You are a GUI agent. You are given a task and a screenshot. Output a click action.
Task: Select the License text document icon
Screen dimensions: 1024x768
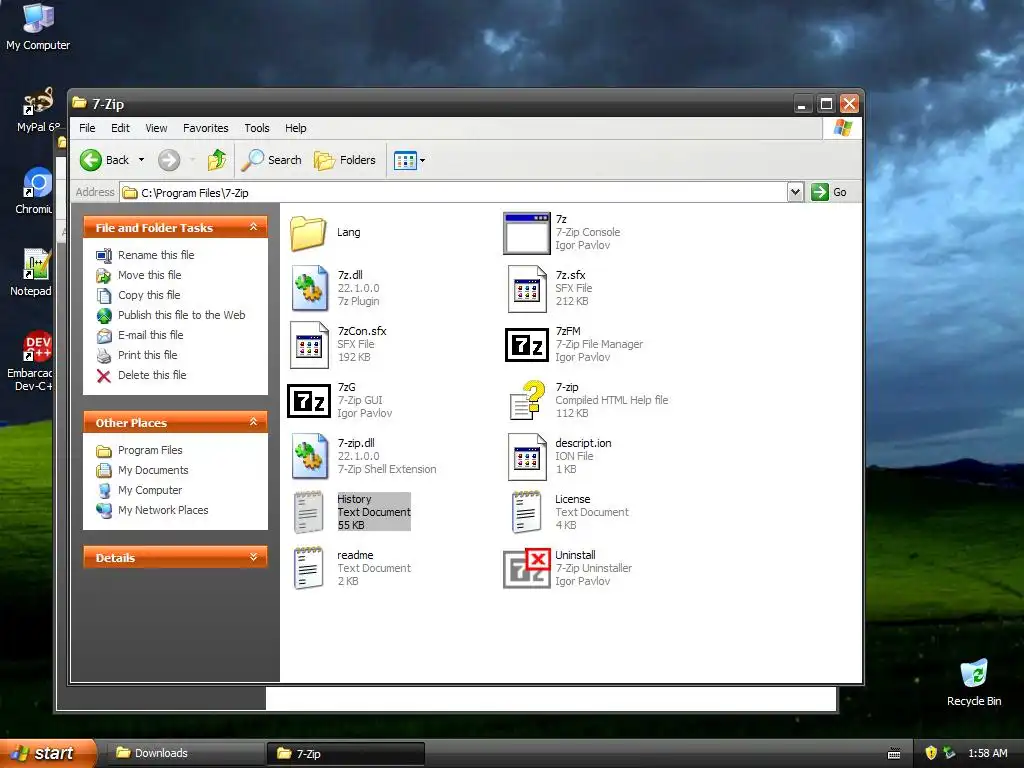526,512
